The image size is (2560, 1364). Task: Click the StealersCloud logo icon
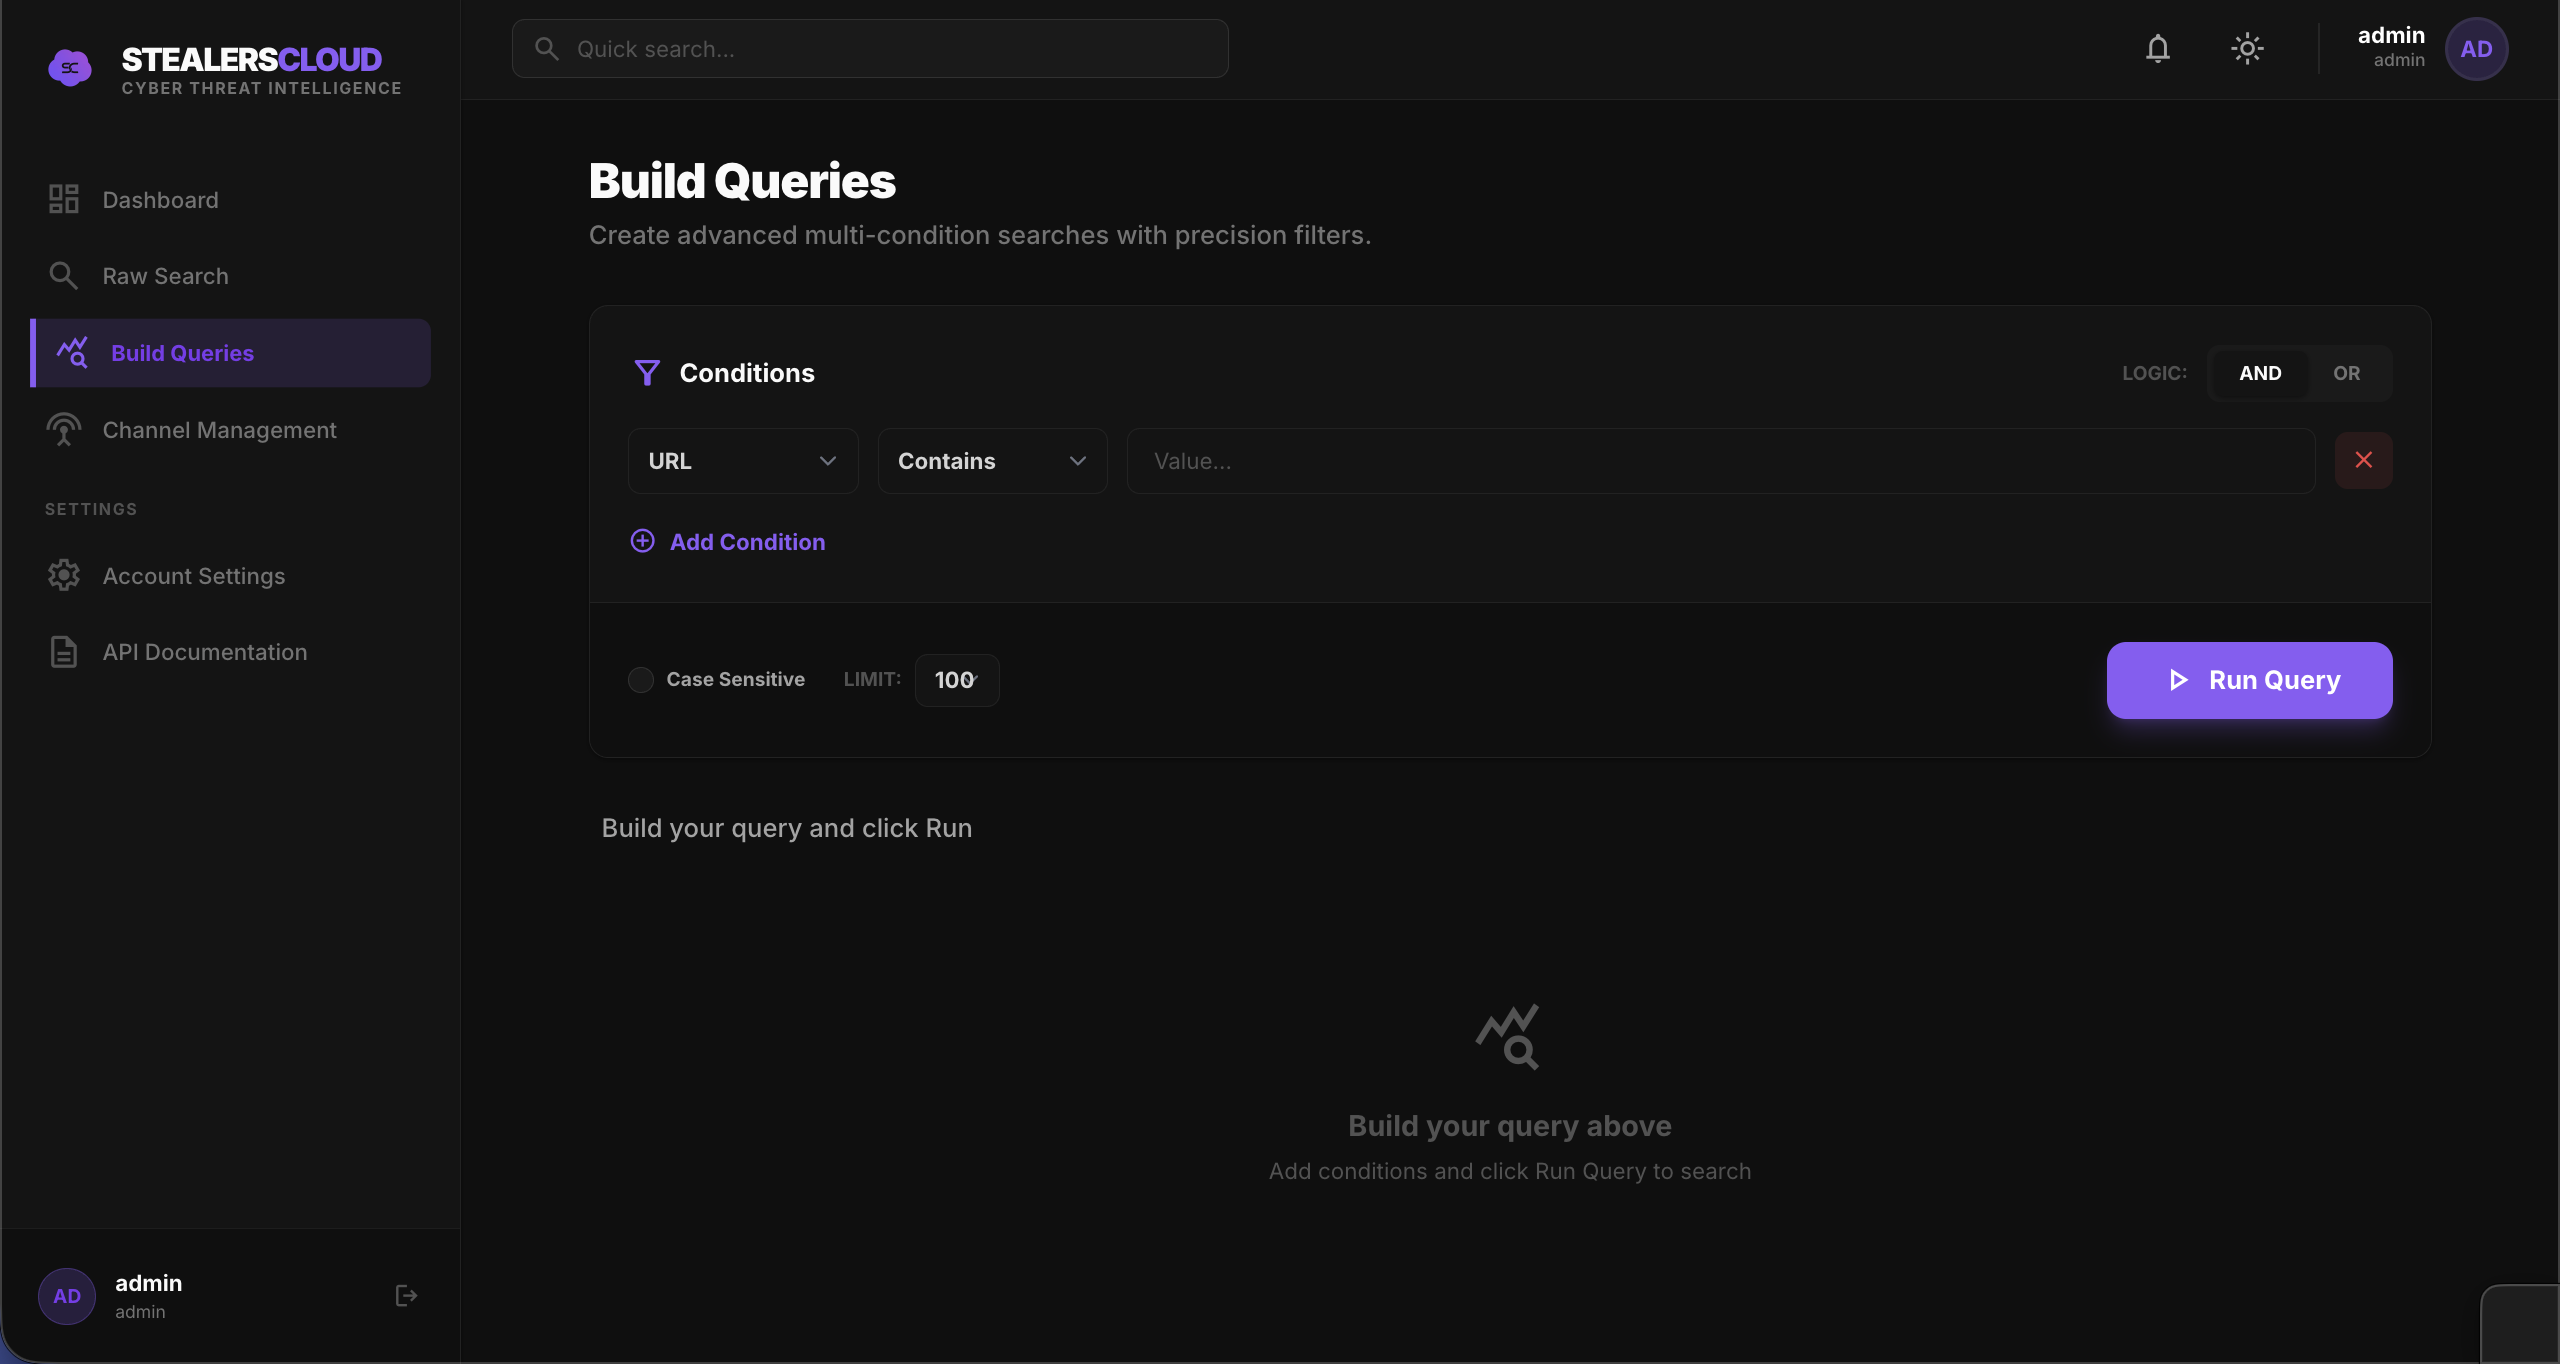69,67
